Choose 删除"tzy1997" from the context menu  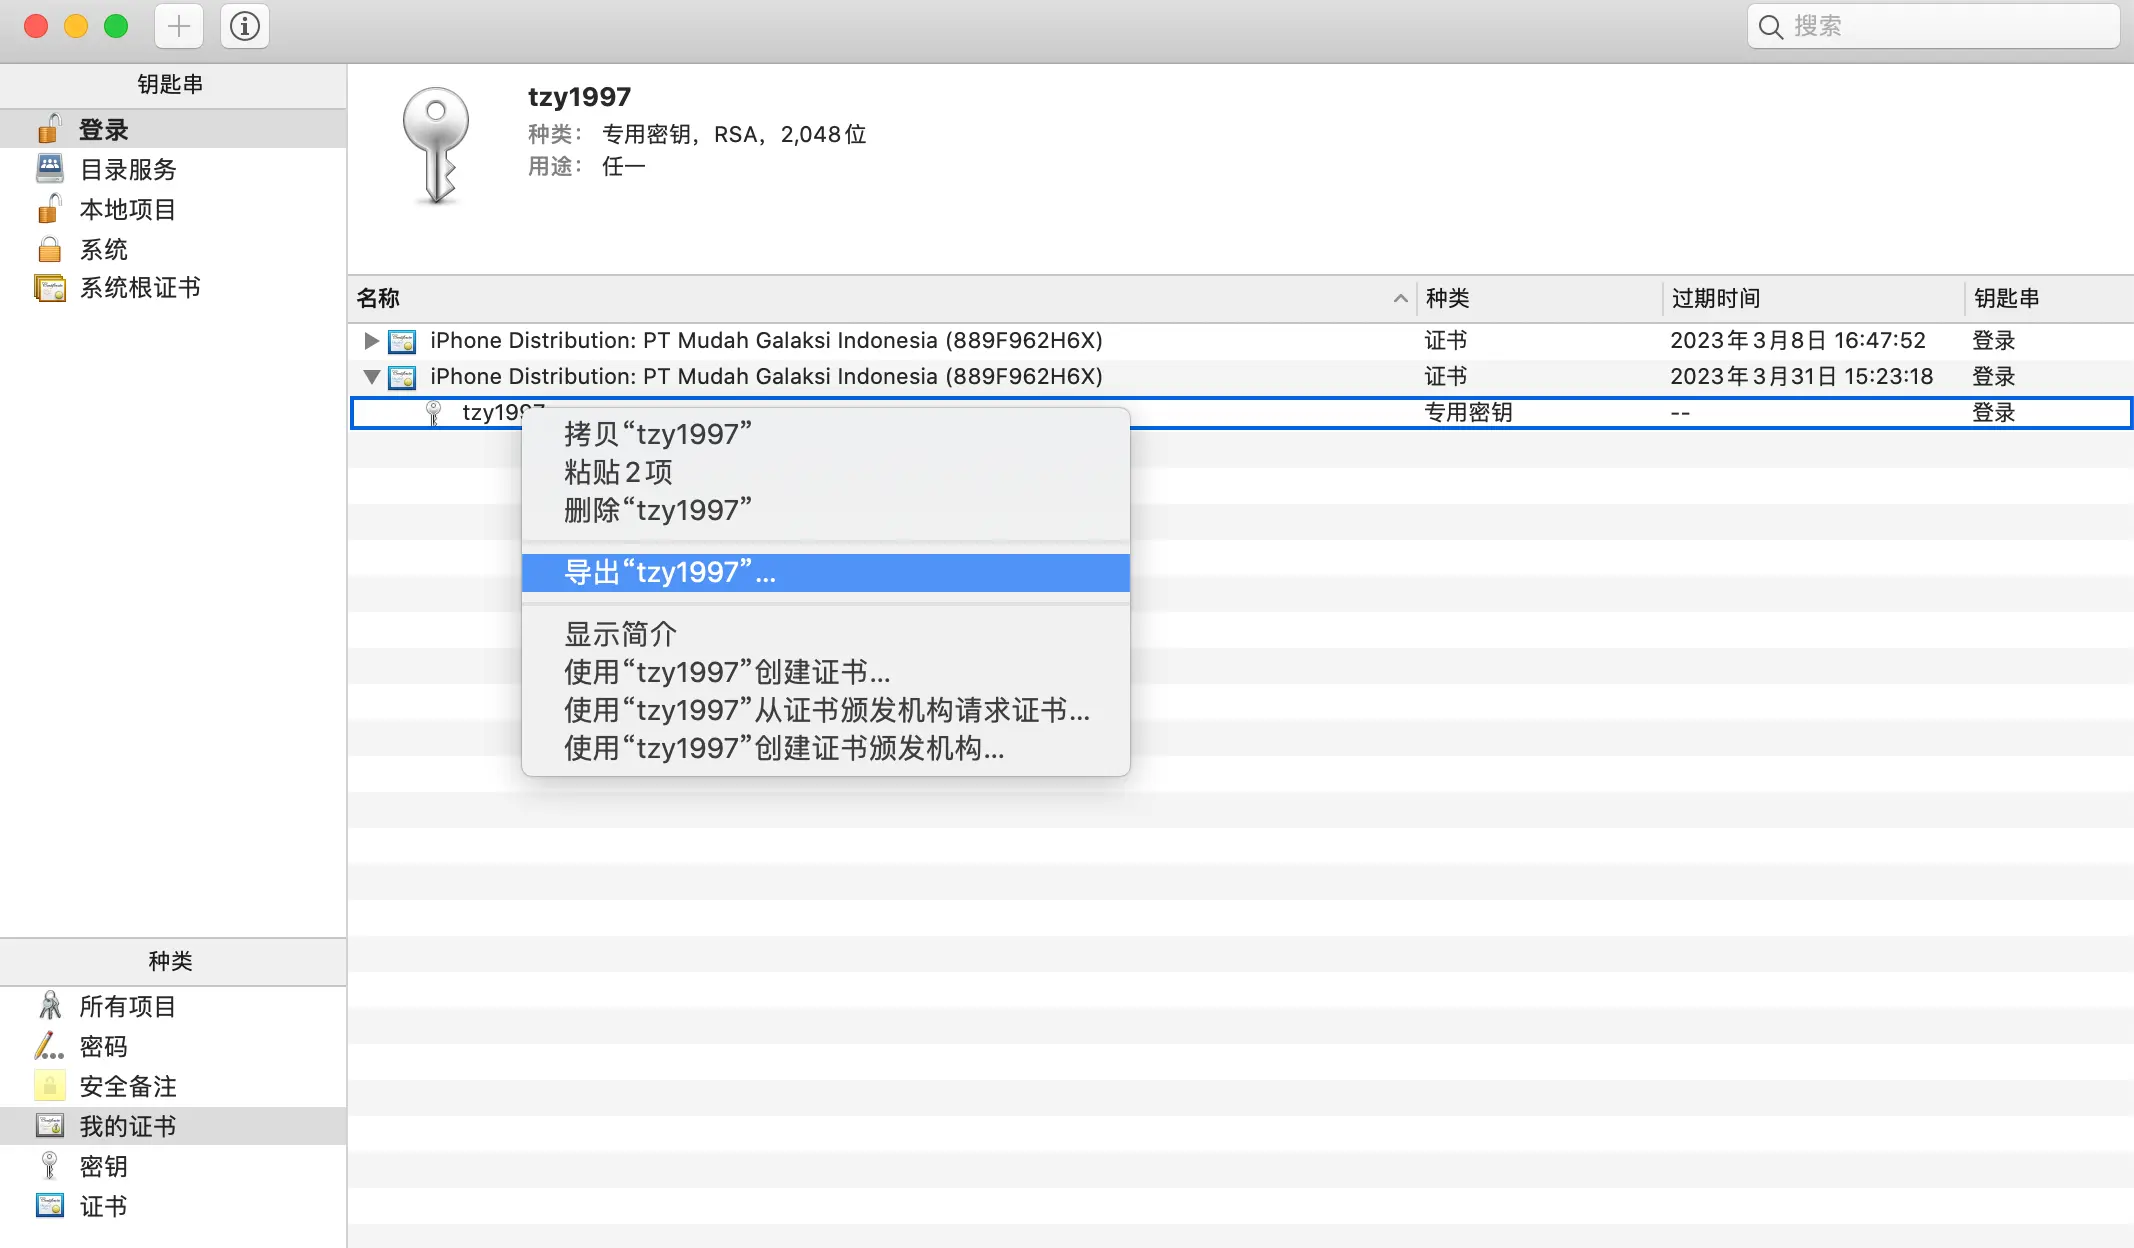click(657, 510)
